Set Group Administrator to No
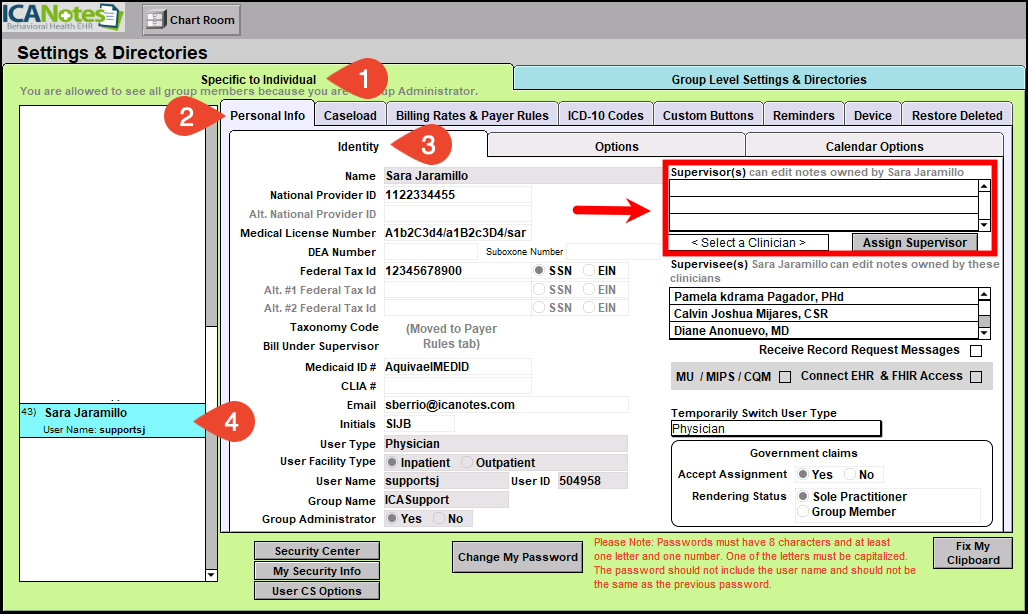This screenshot has width=1028, height=614. (x=439, y=519)
